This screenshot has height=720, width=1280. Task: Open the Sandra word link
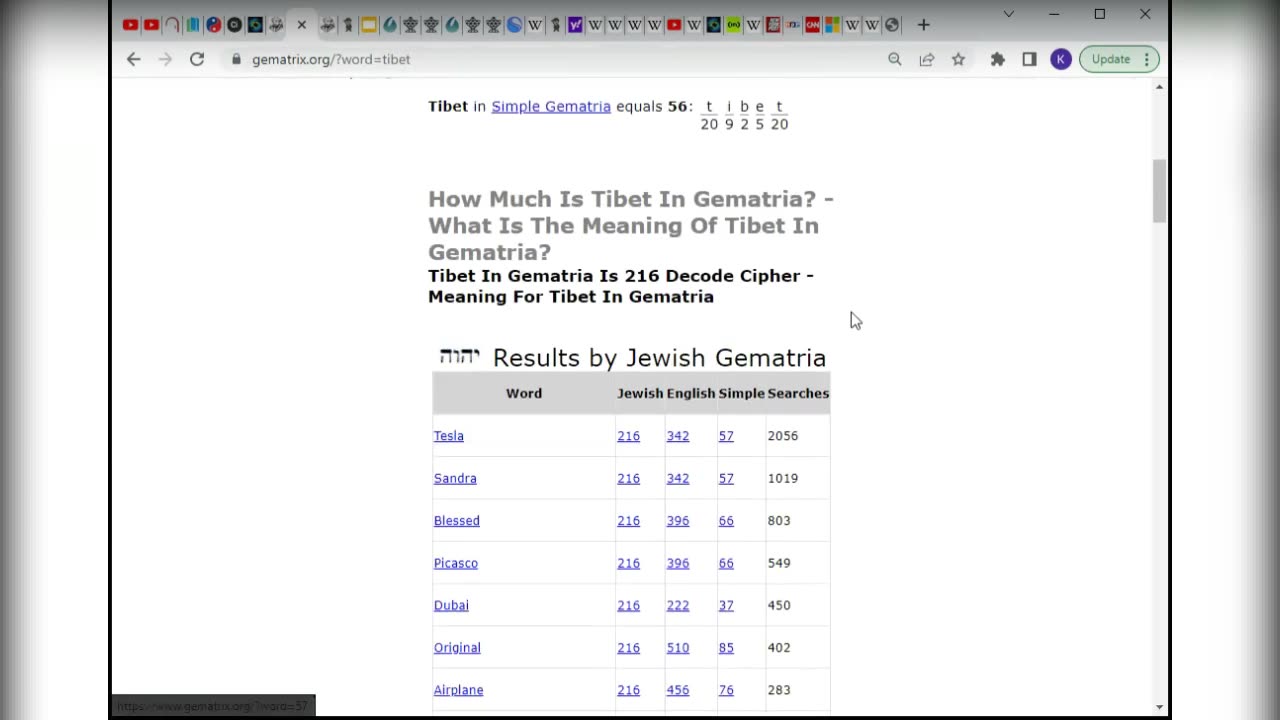point(455,478)
